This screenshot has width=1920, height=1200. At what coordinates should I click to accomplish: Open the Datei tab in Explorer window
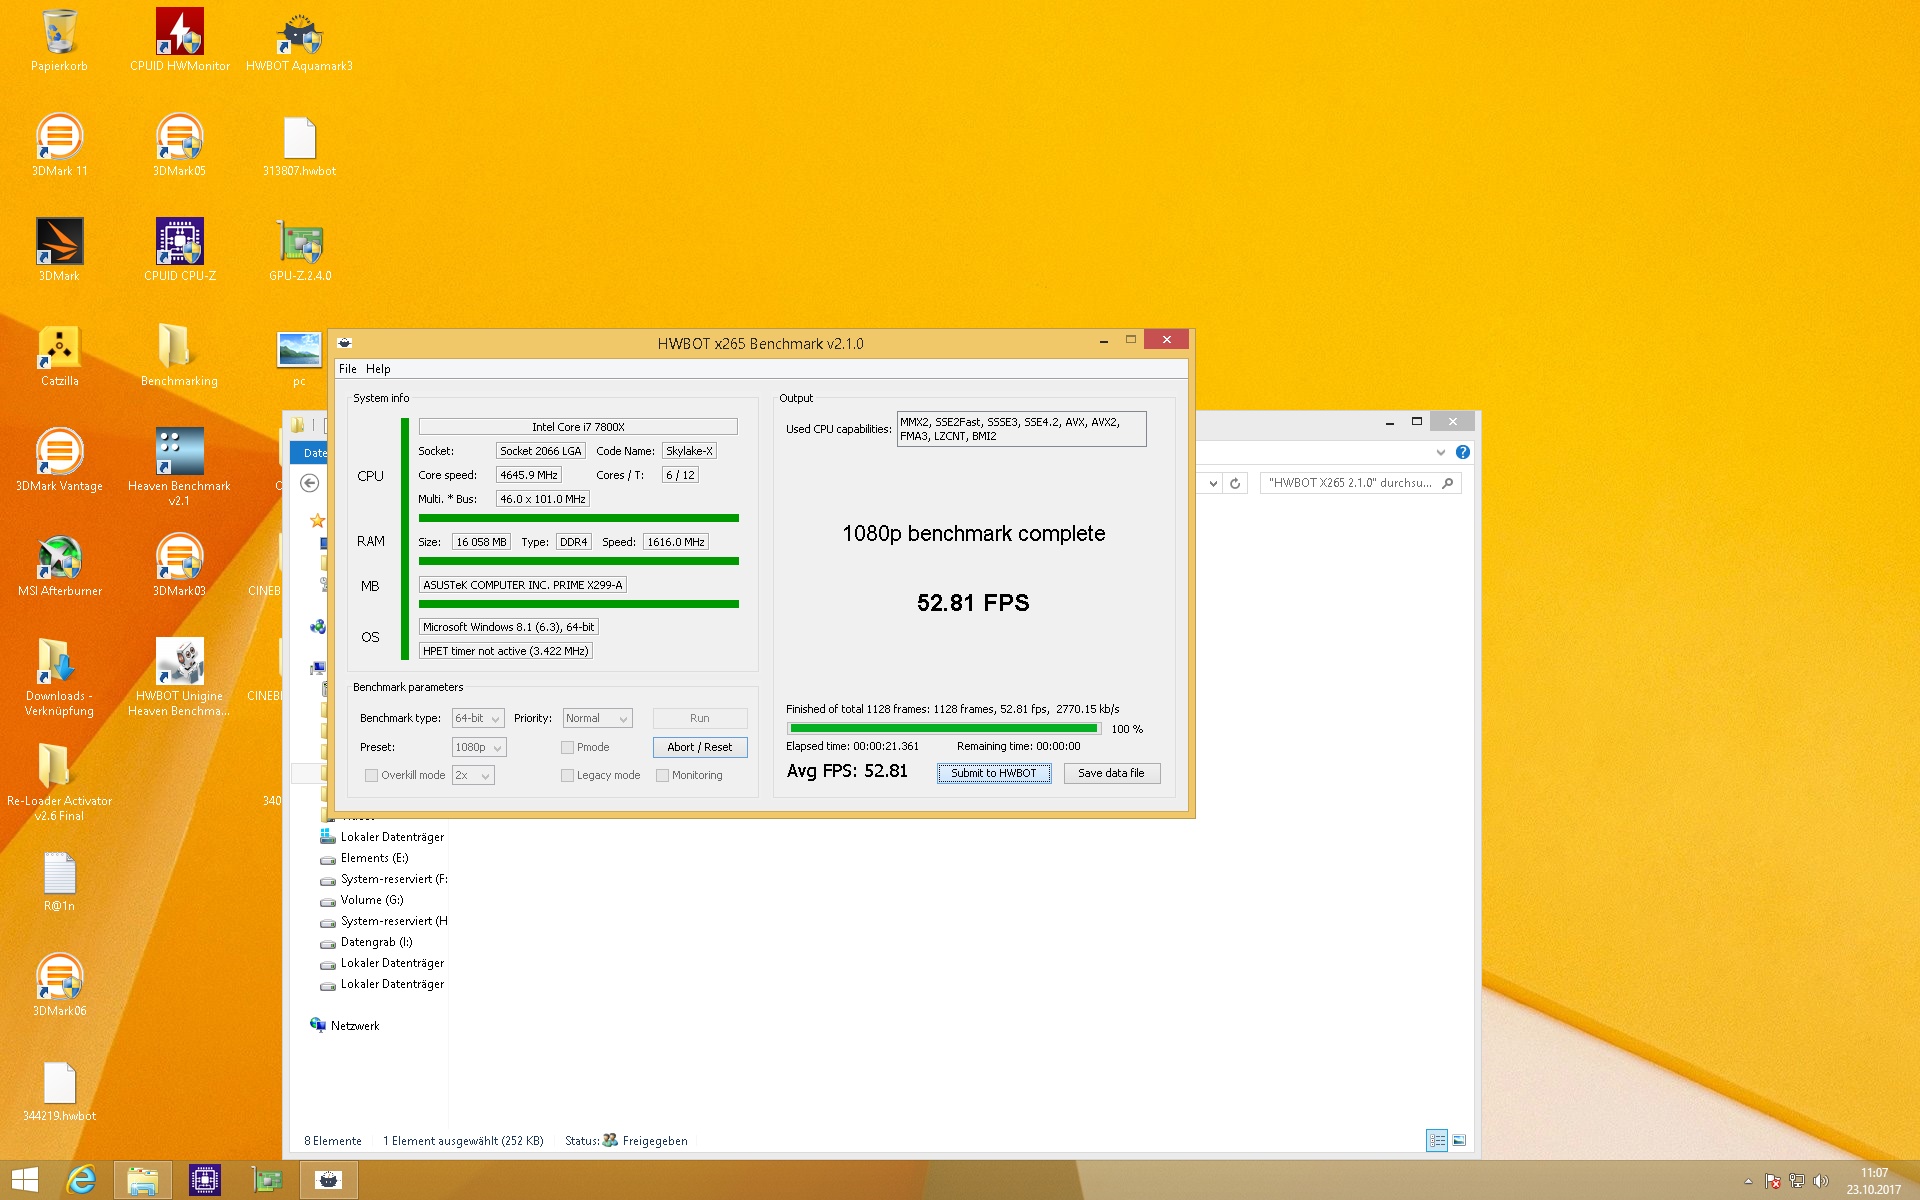point(311,453)
